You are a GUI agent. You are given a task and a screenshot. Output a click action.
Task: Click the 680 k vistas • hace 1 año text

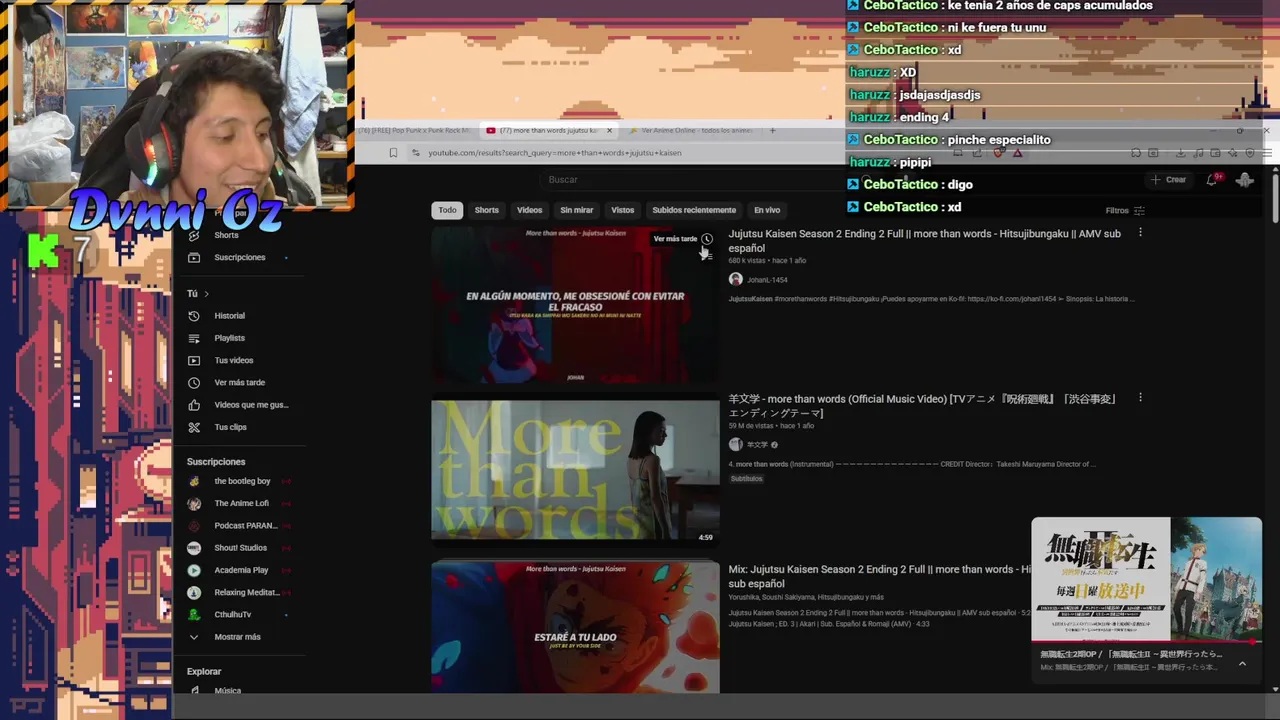click(x=767, y=261)
